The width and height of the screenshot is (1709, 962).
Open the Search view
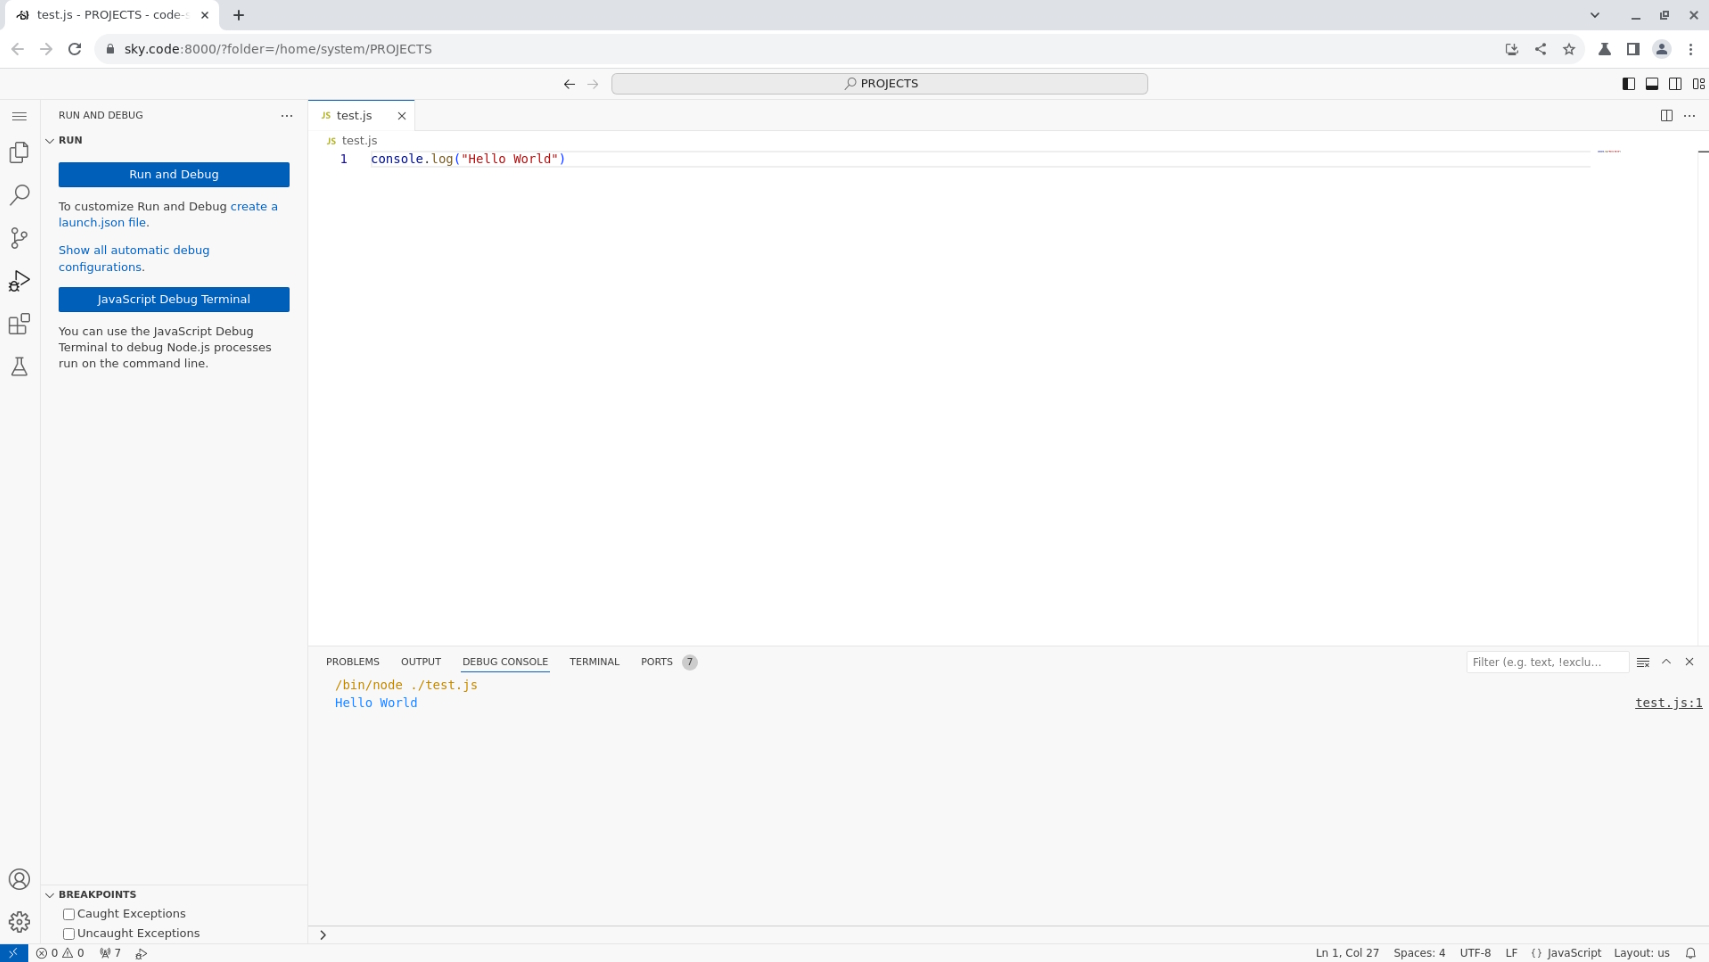click(x=19, y=196)
